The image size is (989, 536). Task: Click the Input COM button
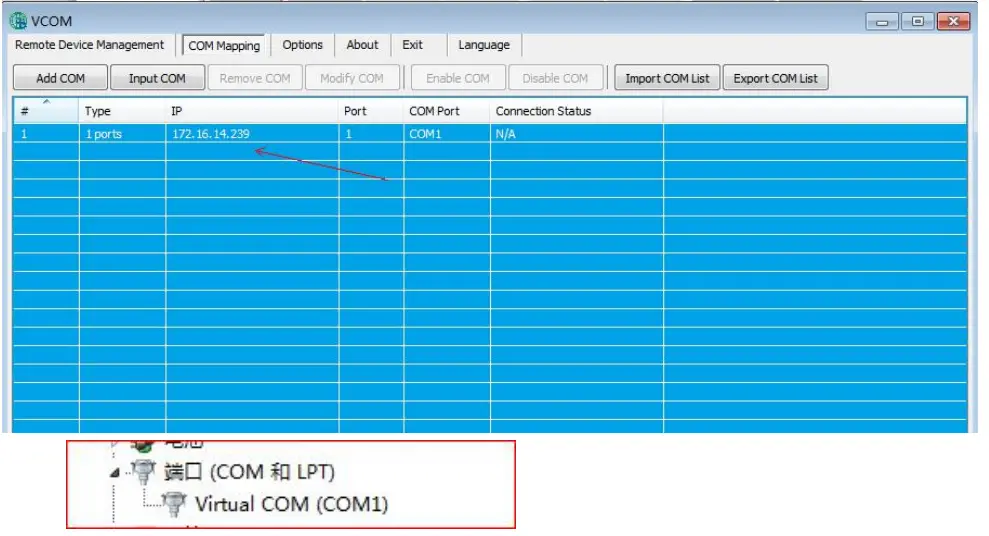(x=157, y=78)
